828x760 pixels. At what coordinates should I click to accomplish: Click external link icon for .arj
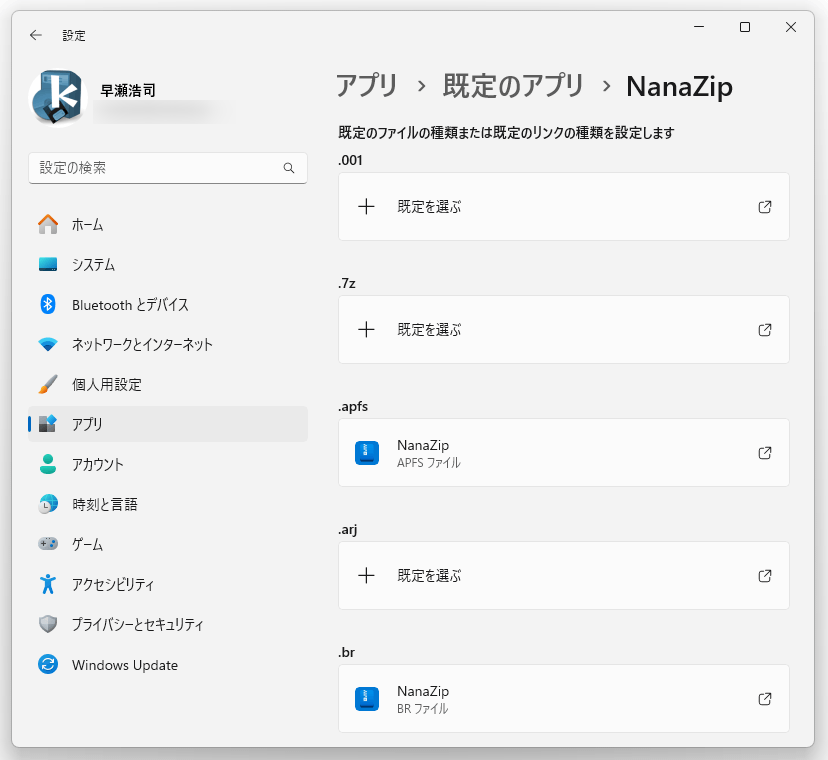coord(765,576)
